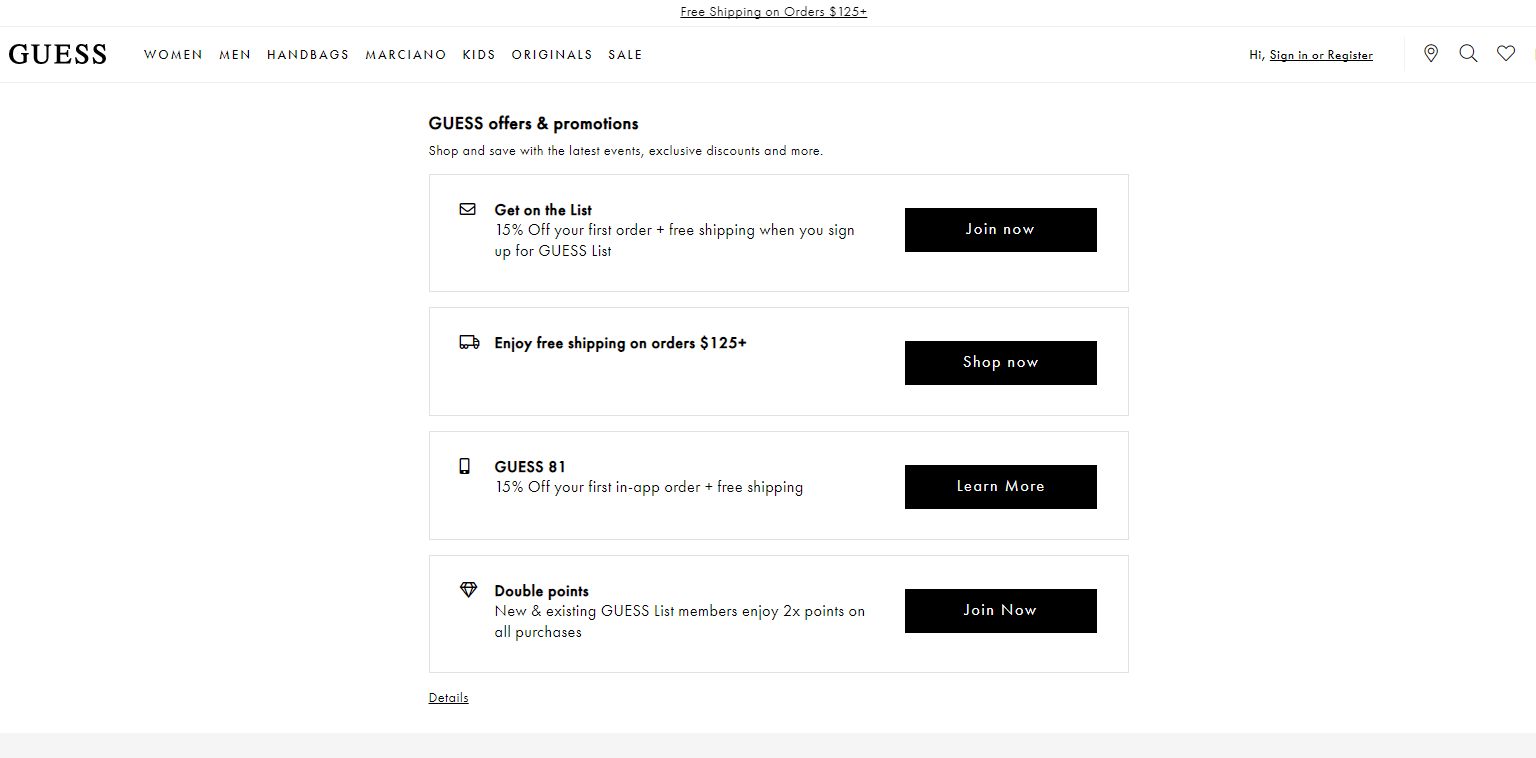Open the SALE section
This screenshot has width=1536, height=758.
625,55
